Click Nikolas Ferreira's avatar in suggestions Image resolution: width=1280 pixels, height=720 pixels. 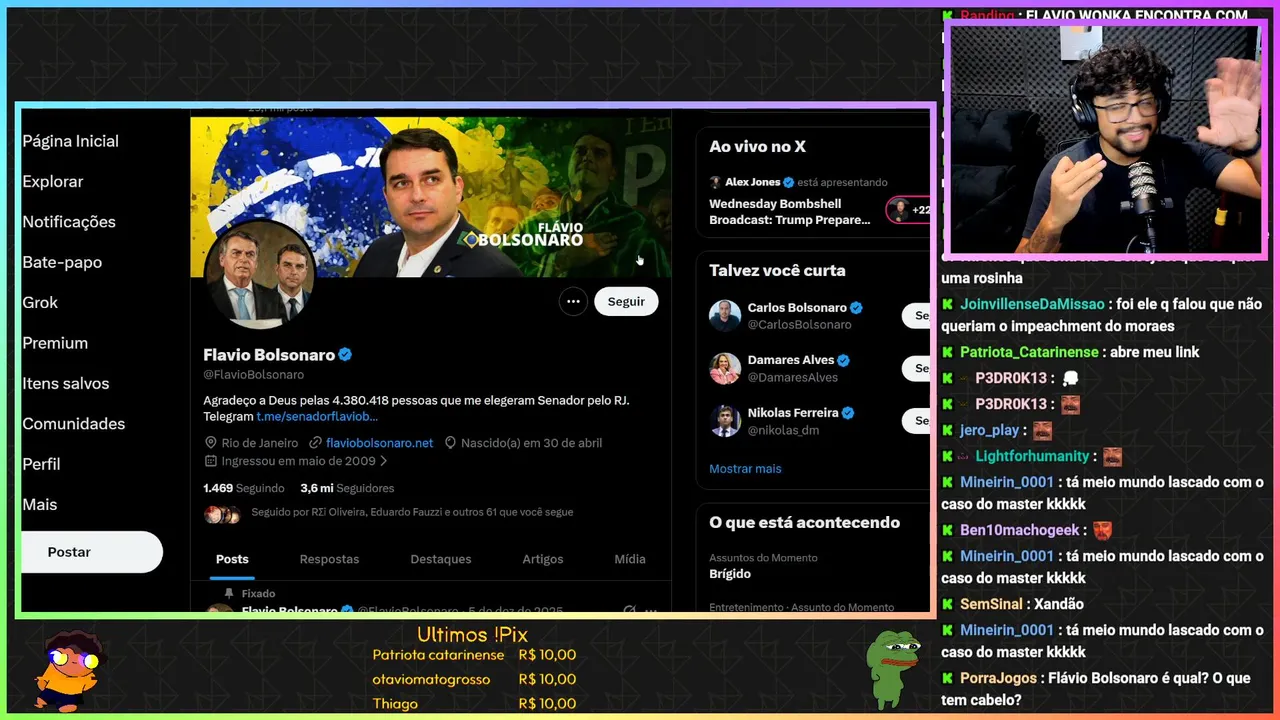click(x=725, y=420)
